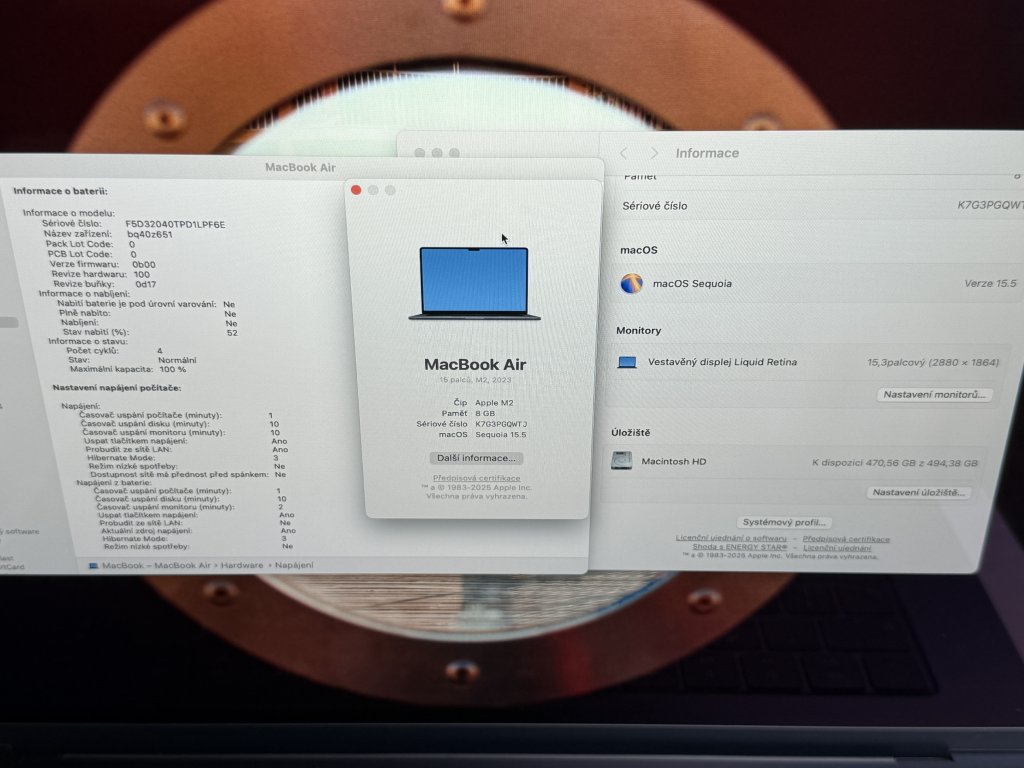The width and height of the screenshot is (1024, 768).
Task: Click Revize hardwaru 100 row
Action: click(x=101, y=274)
